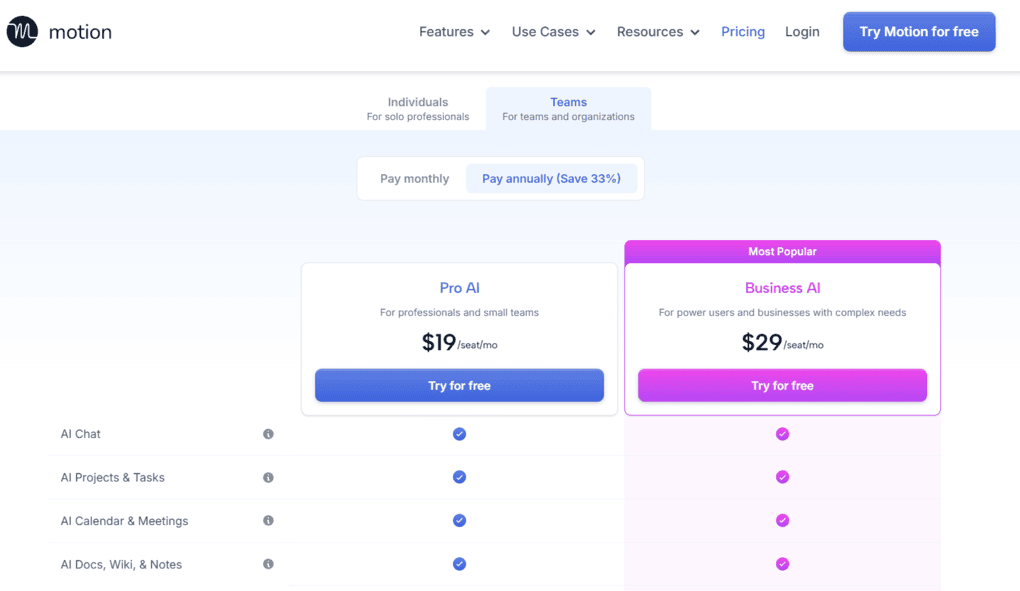Switch to Individuals plan view
Image resolution: width=1020 pixels, height=591 pixels.
(418, 108)
